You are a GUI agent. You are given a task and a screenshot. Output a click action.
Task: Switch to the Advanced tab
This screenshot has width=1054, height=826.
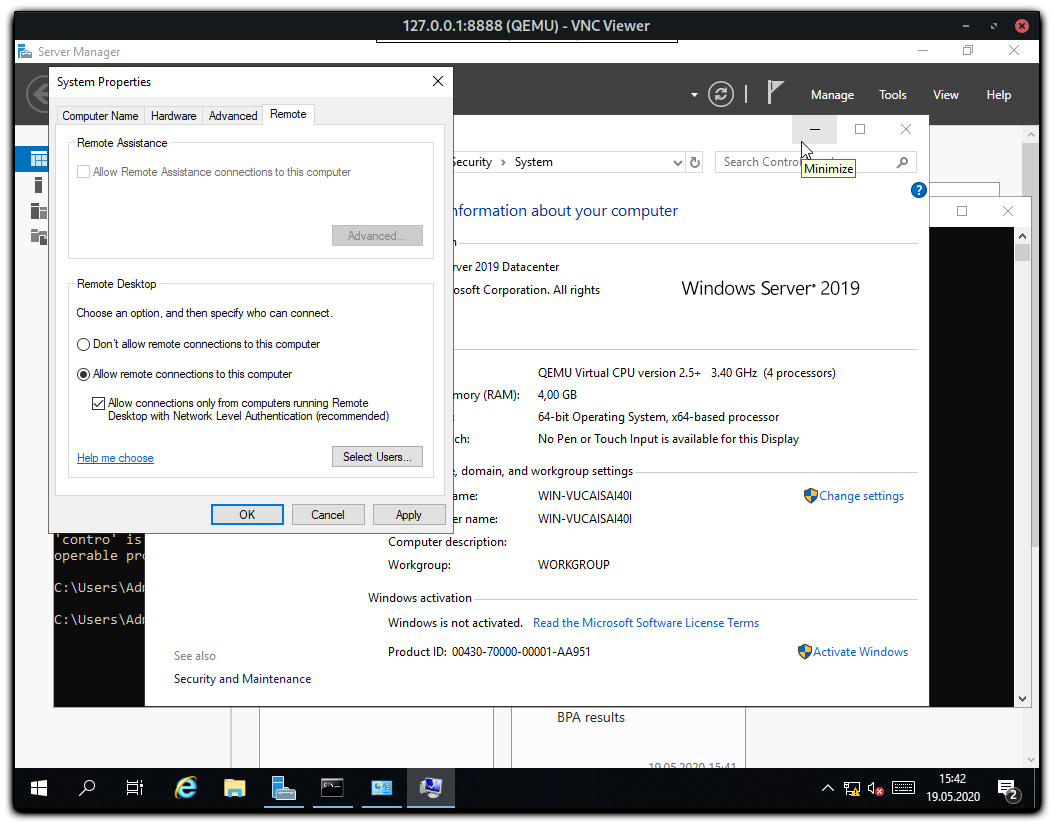point(233,116)
